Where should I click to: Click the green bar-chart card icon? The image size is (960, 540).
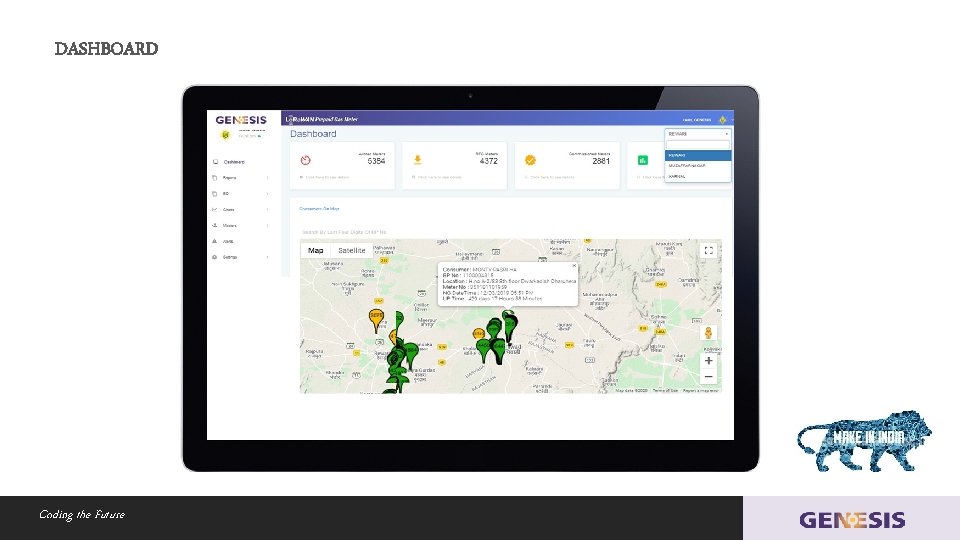(643, 160)
